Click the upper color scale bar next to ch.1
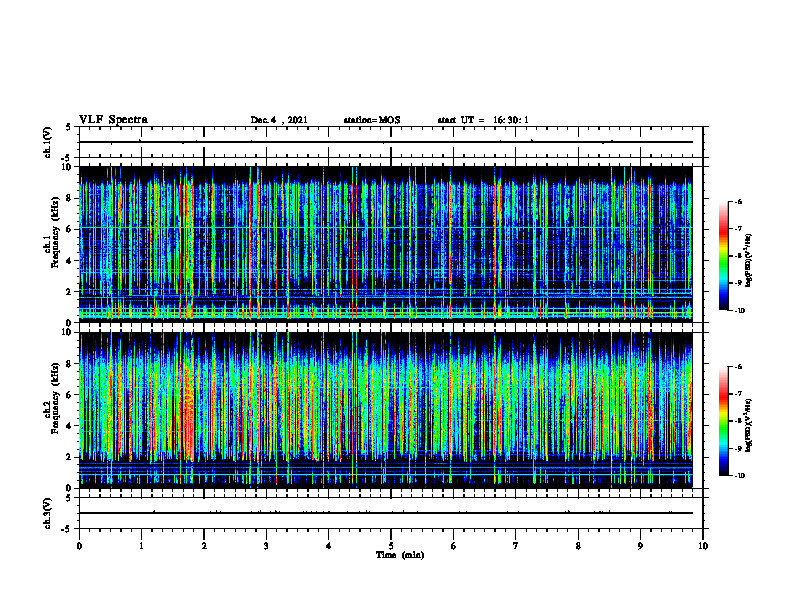This screenshot has height=612, width=792. point(723,256)
